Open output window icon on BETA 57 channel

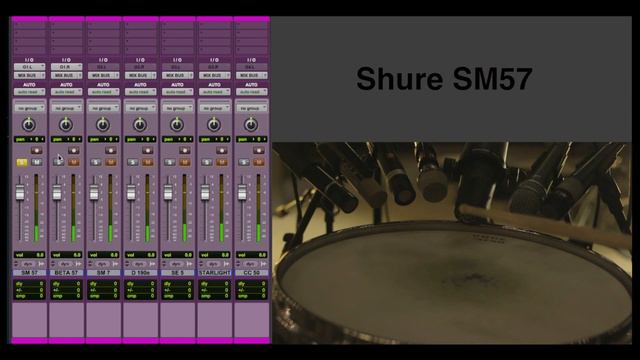[x=78, y=264]
